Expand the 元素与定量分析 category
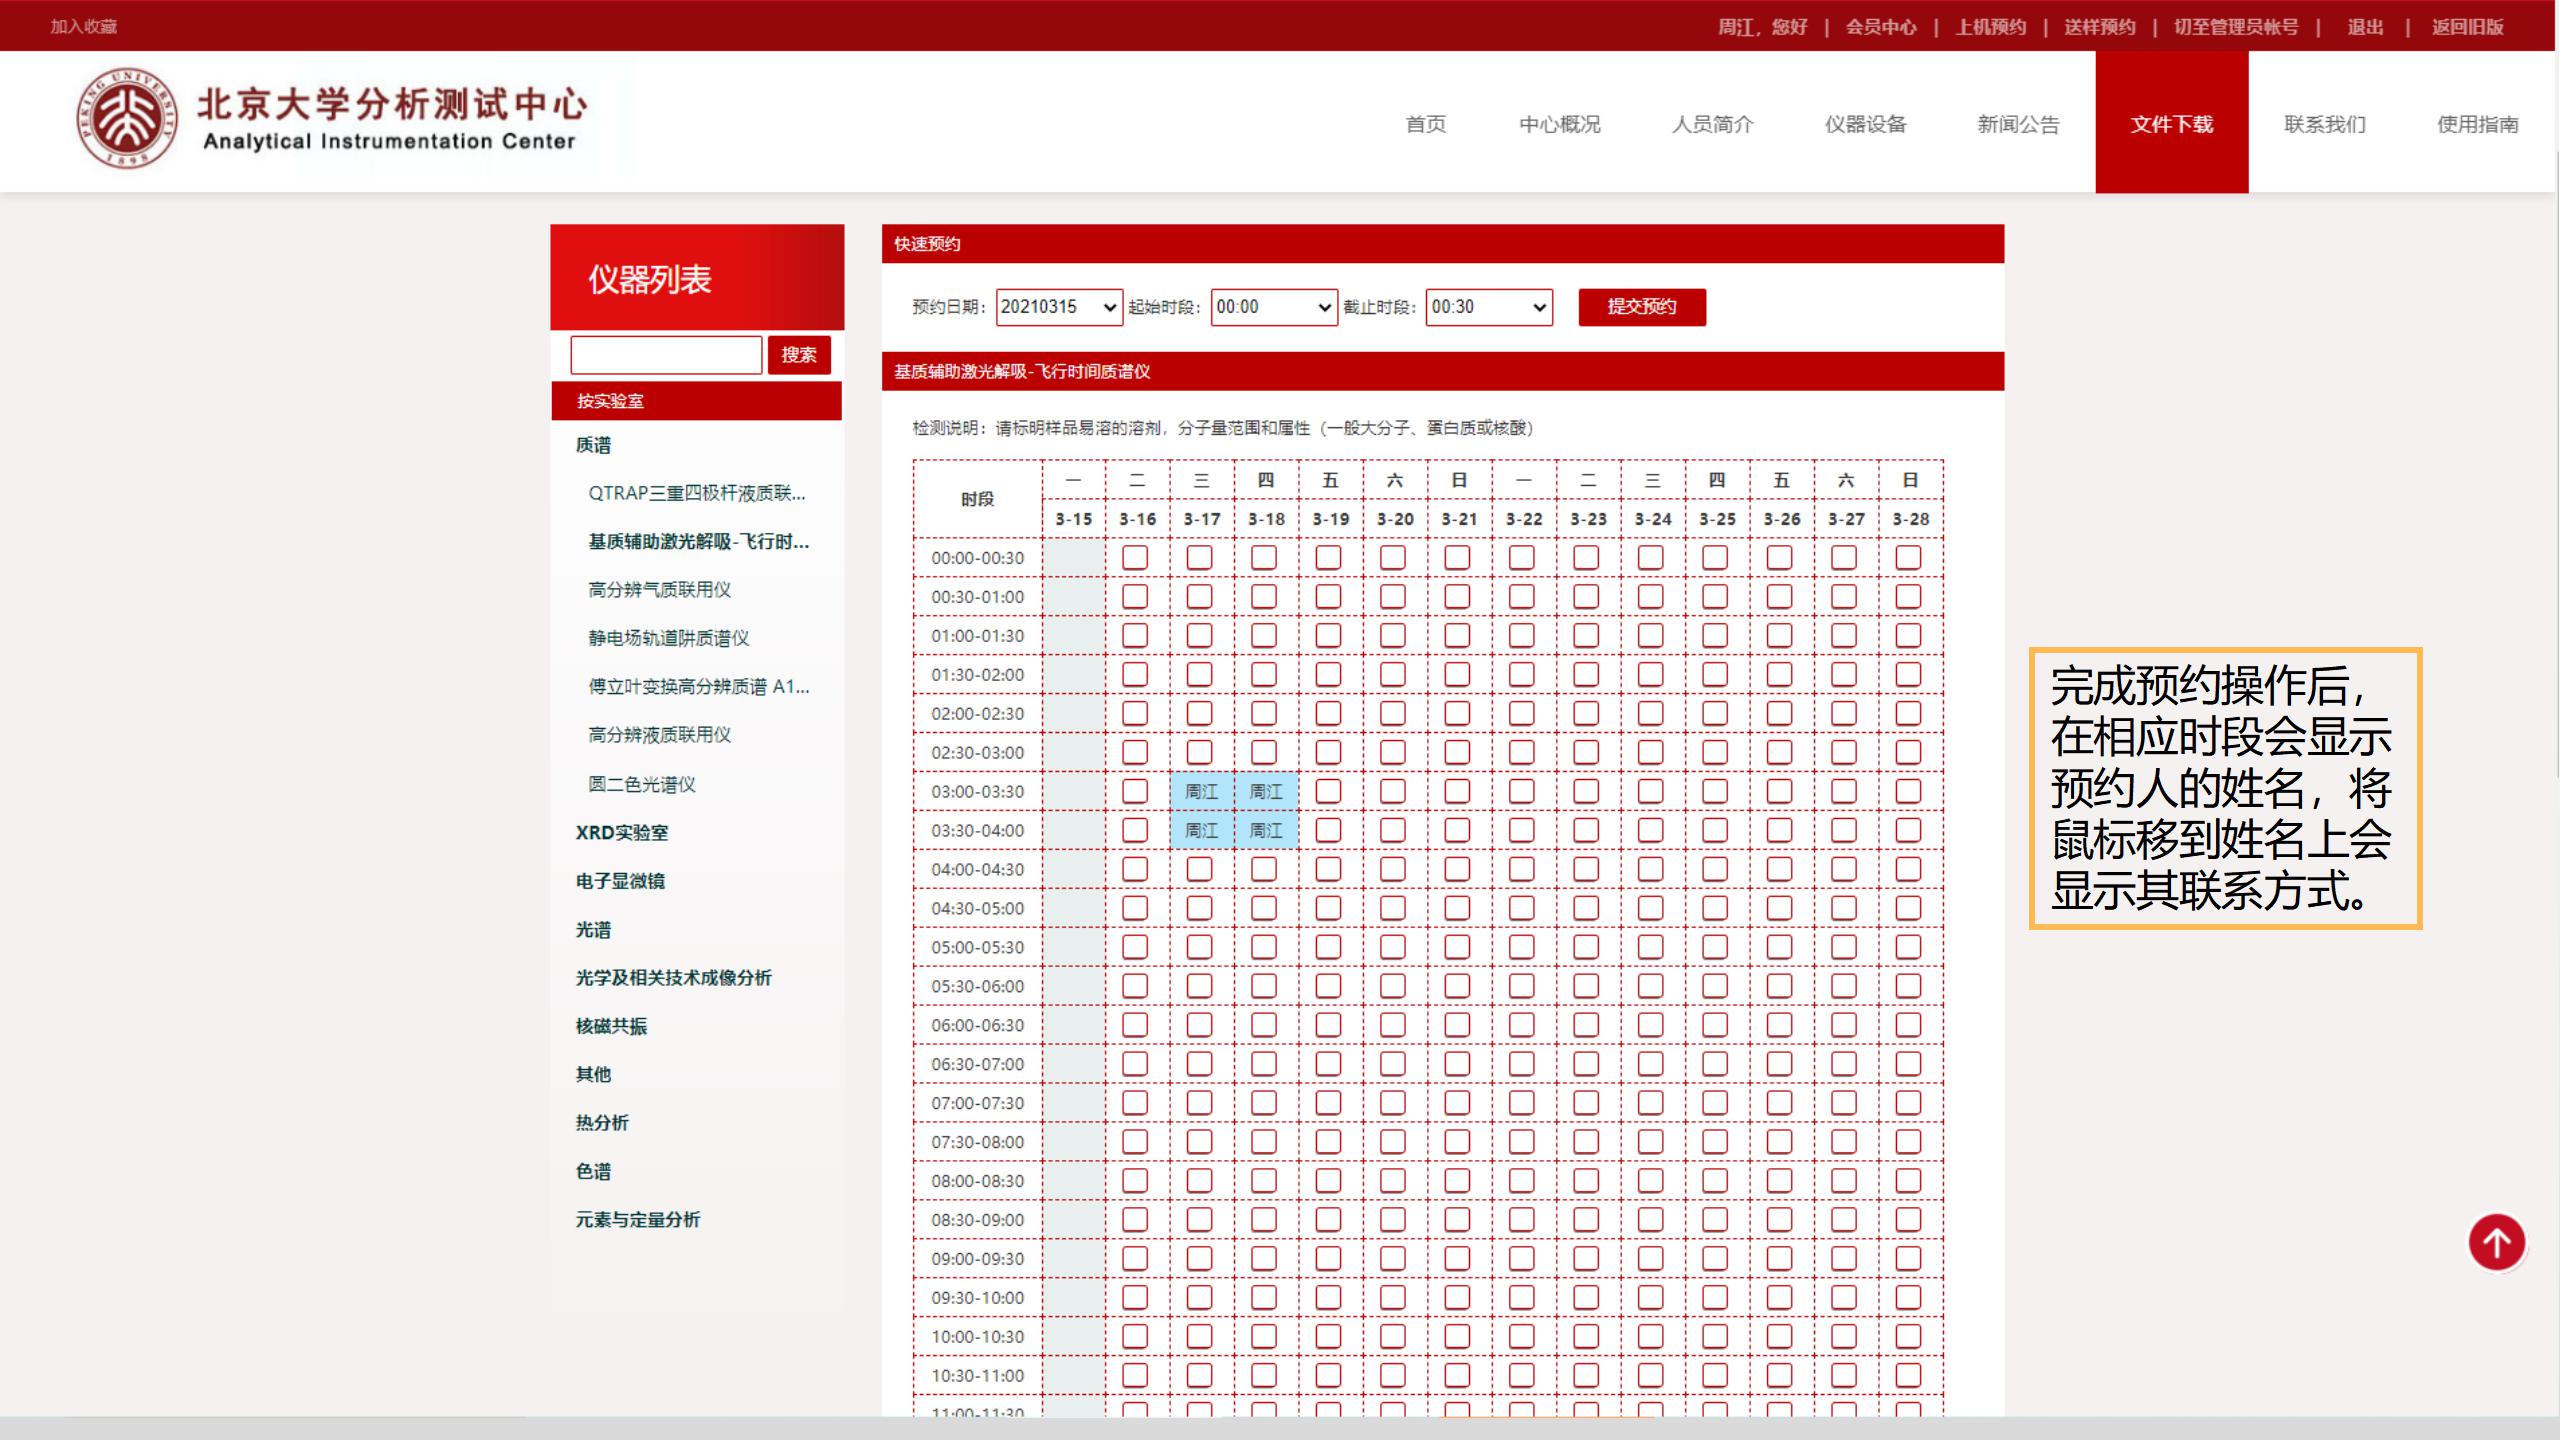Image resolution: width=2560 pixels, height=1440 pixels. click(x=638, y=1220)
